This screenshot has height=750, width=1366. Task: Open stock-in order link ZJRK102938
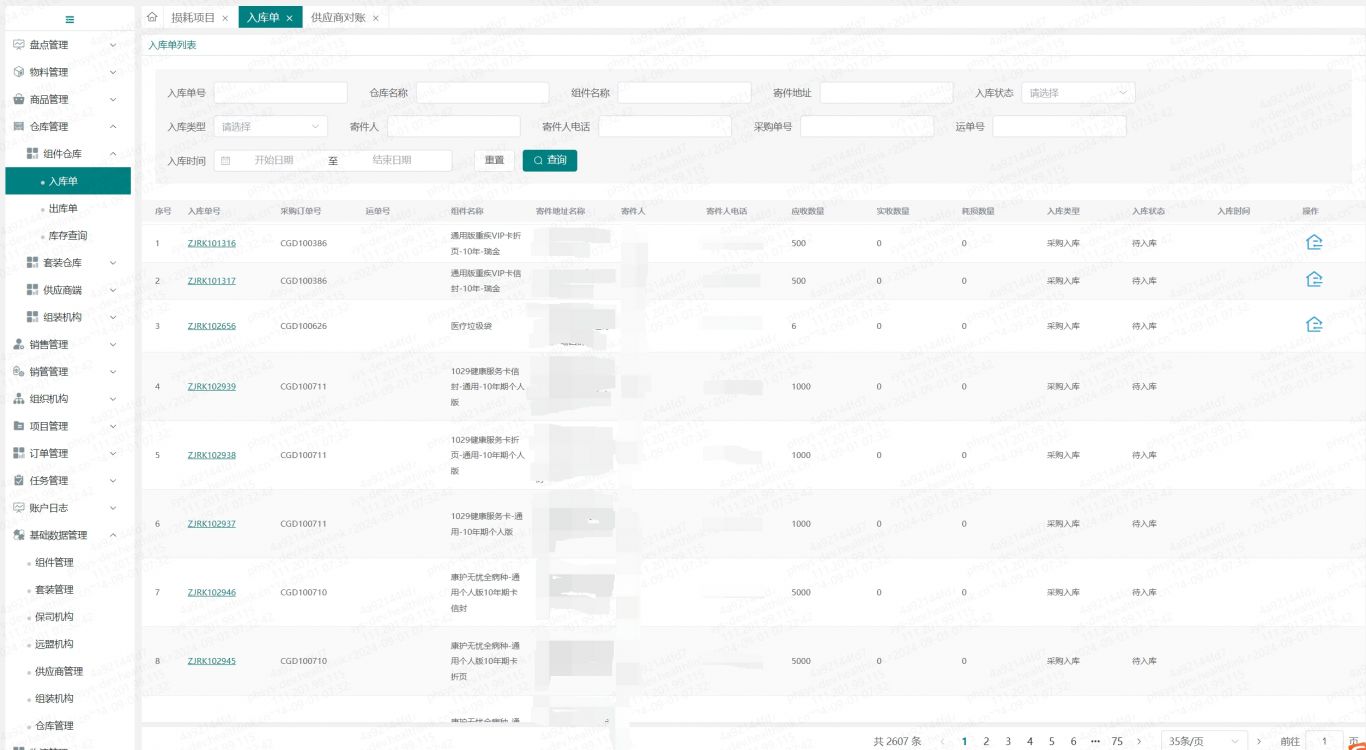[x=212, y=455]
